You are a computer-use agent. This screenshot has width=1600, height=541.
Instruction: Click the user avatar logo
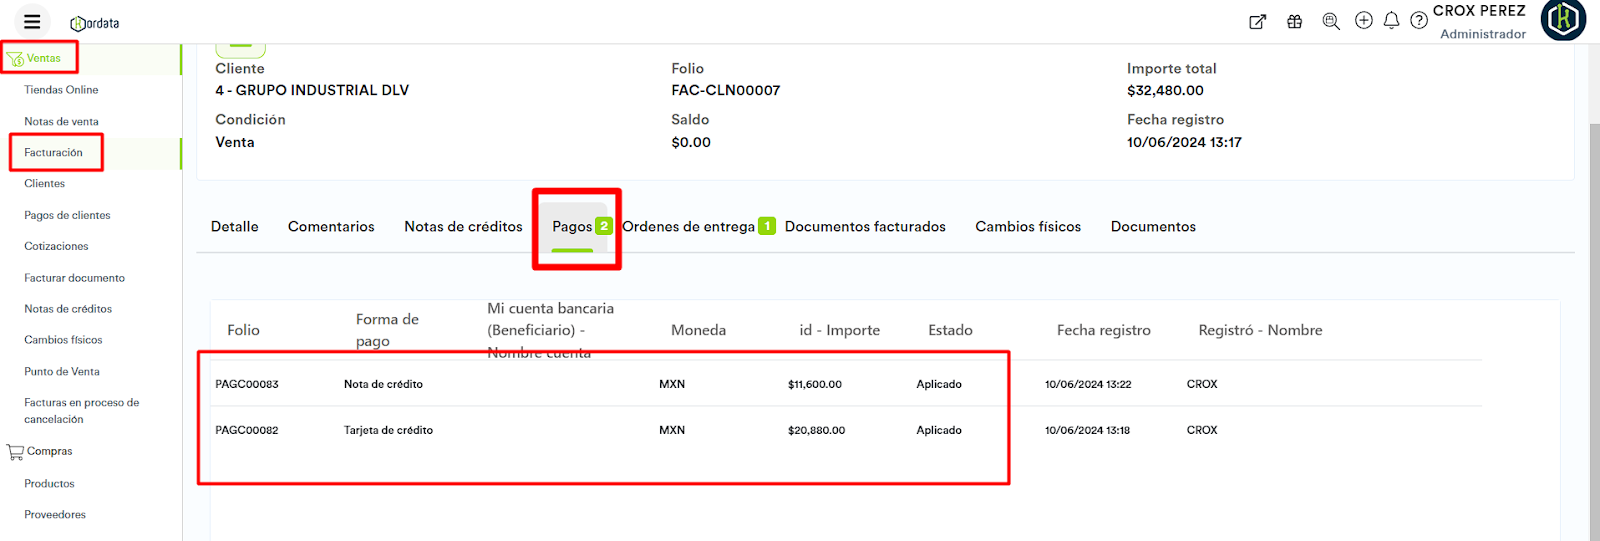[1563, 20]
